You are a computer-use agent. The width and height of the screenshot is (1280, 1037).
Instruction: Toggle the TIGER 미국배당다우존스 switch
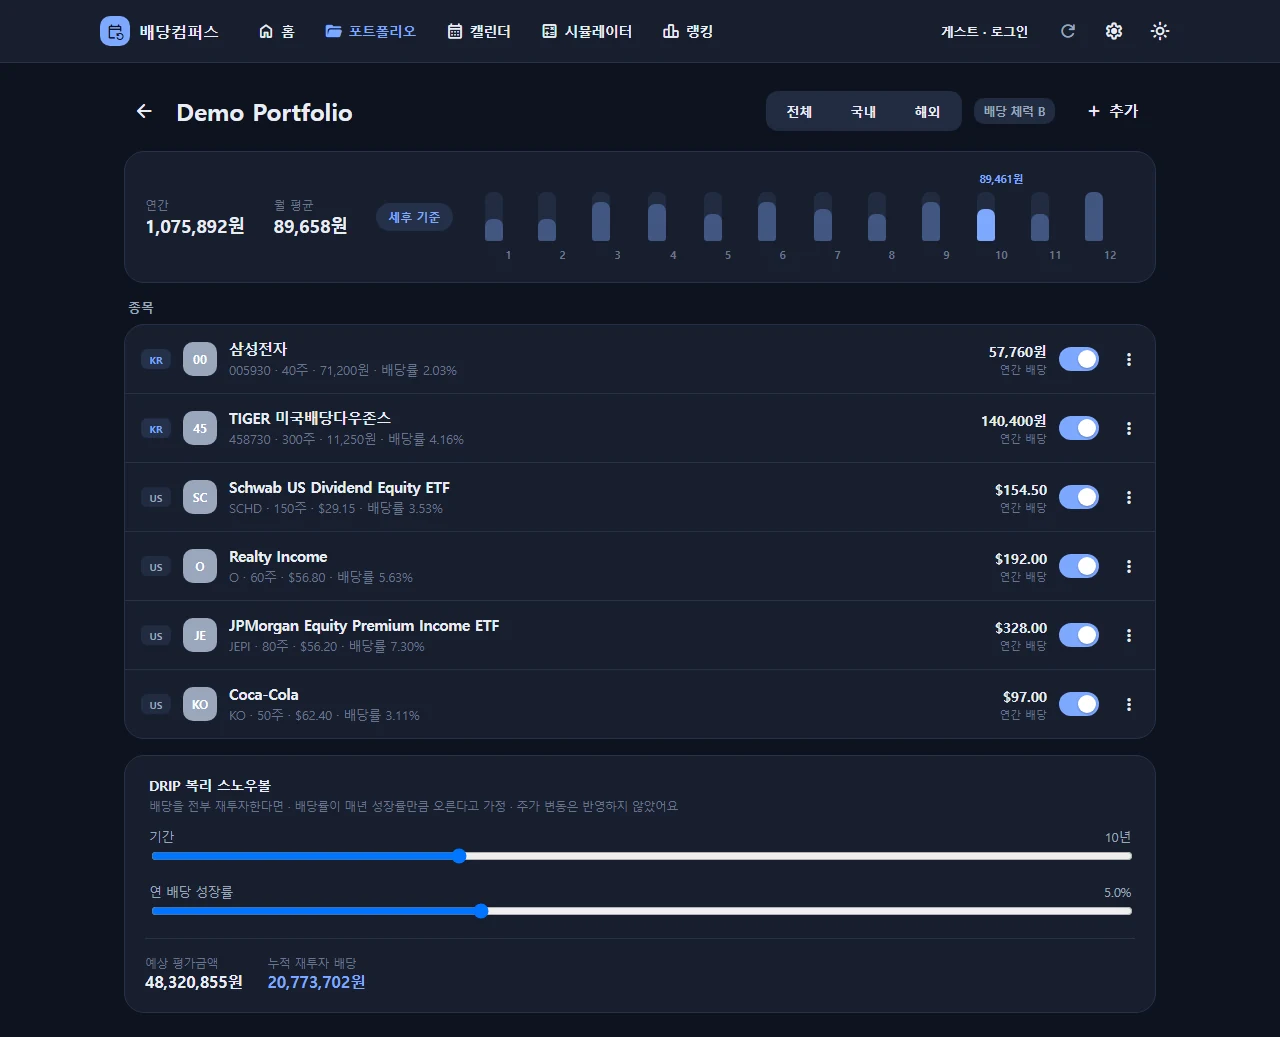1079,428
